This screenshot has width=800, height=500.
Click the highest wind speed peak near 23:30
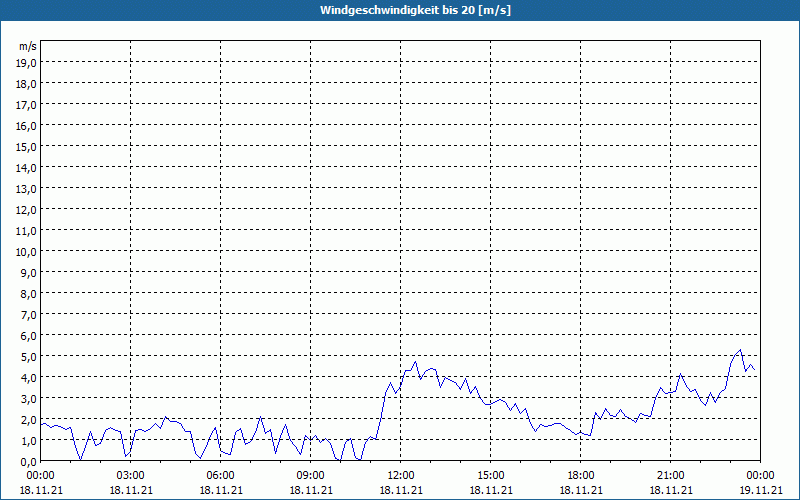point(740,350)
